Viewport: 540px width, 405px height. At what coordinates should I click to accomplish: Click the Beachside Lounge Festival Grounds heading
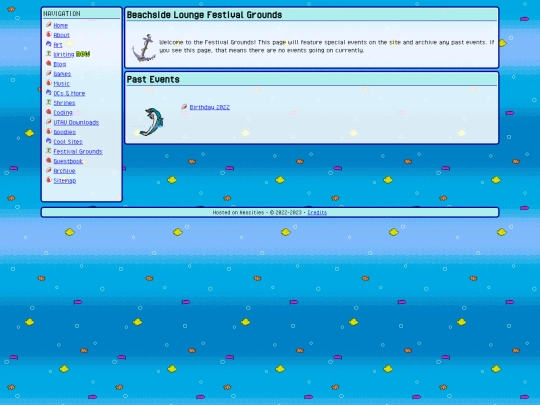pyautogui.click(x=205, y=15)
